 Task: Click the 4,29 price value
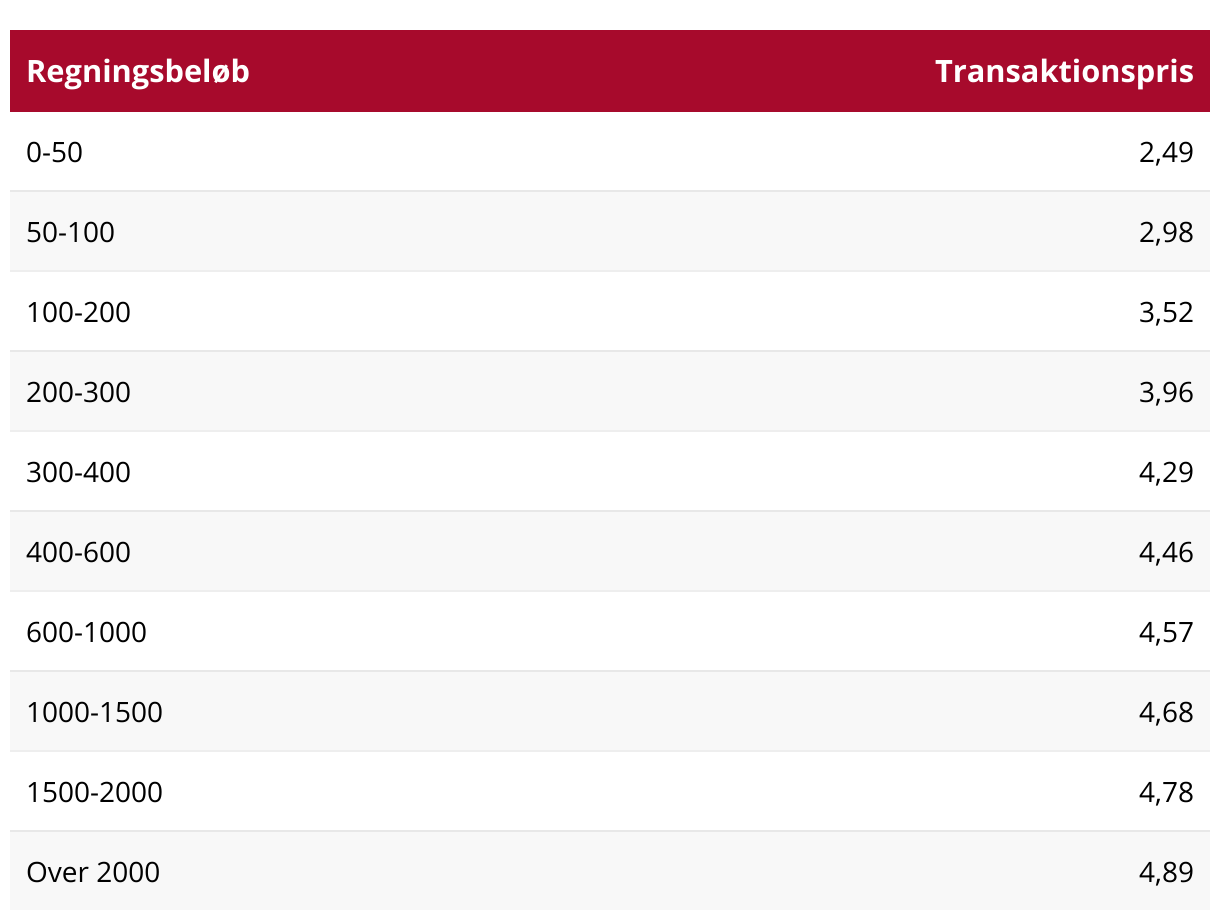point(1166,472)
